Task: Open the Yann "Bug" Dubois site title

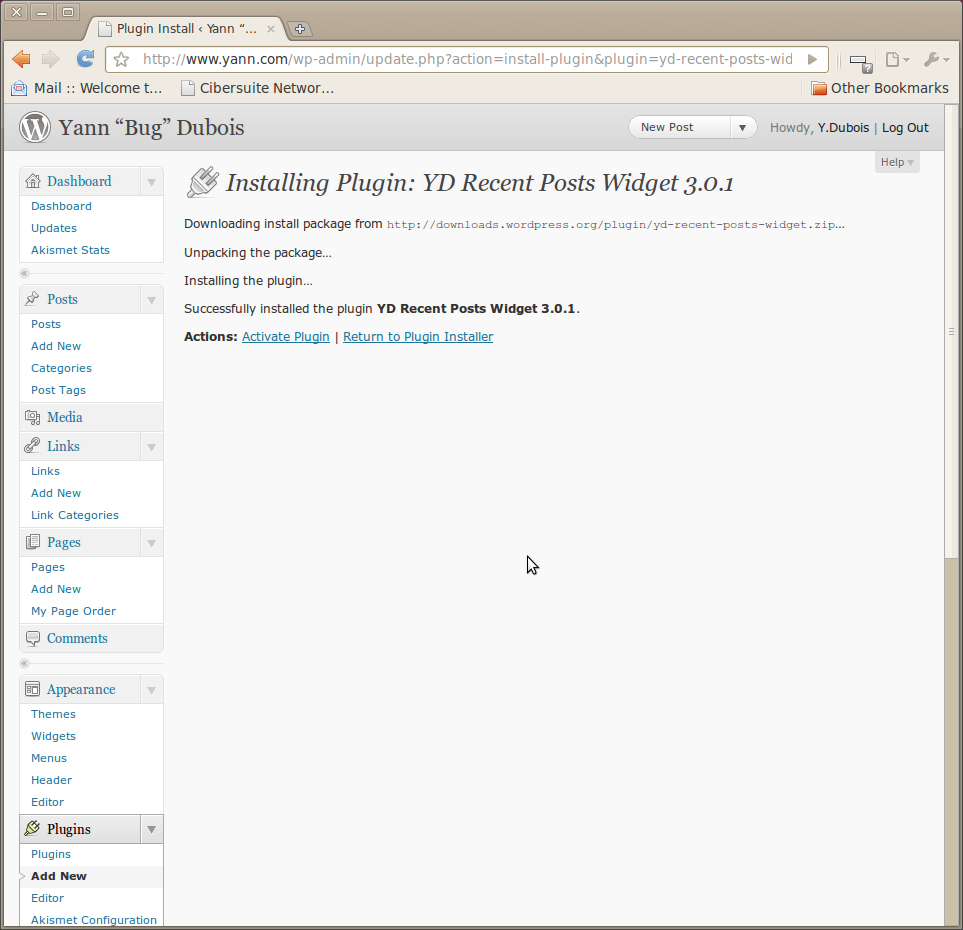Action: pyautogui.click(x=151, y=128)
